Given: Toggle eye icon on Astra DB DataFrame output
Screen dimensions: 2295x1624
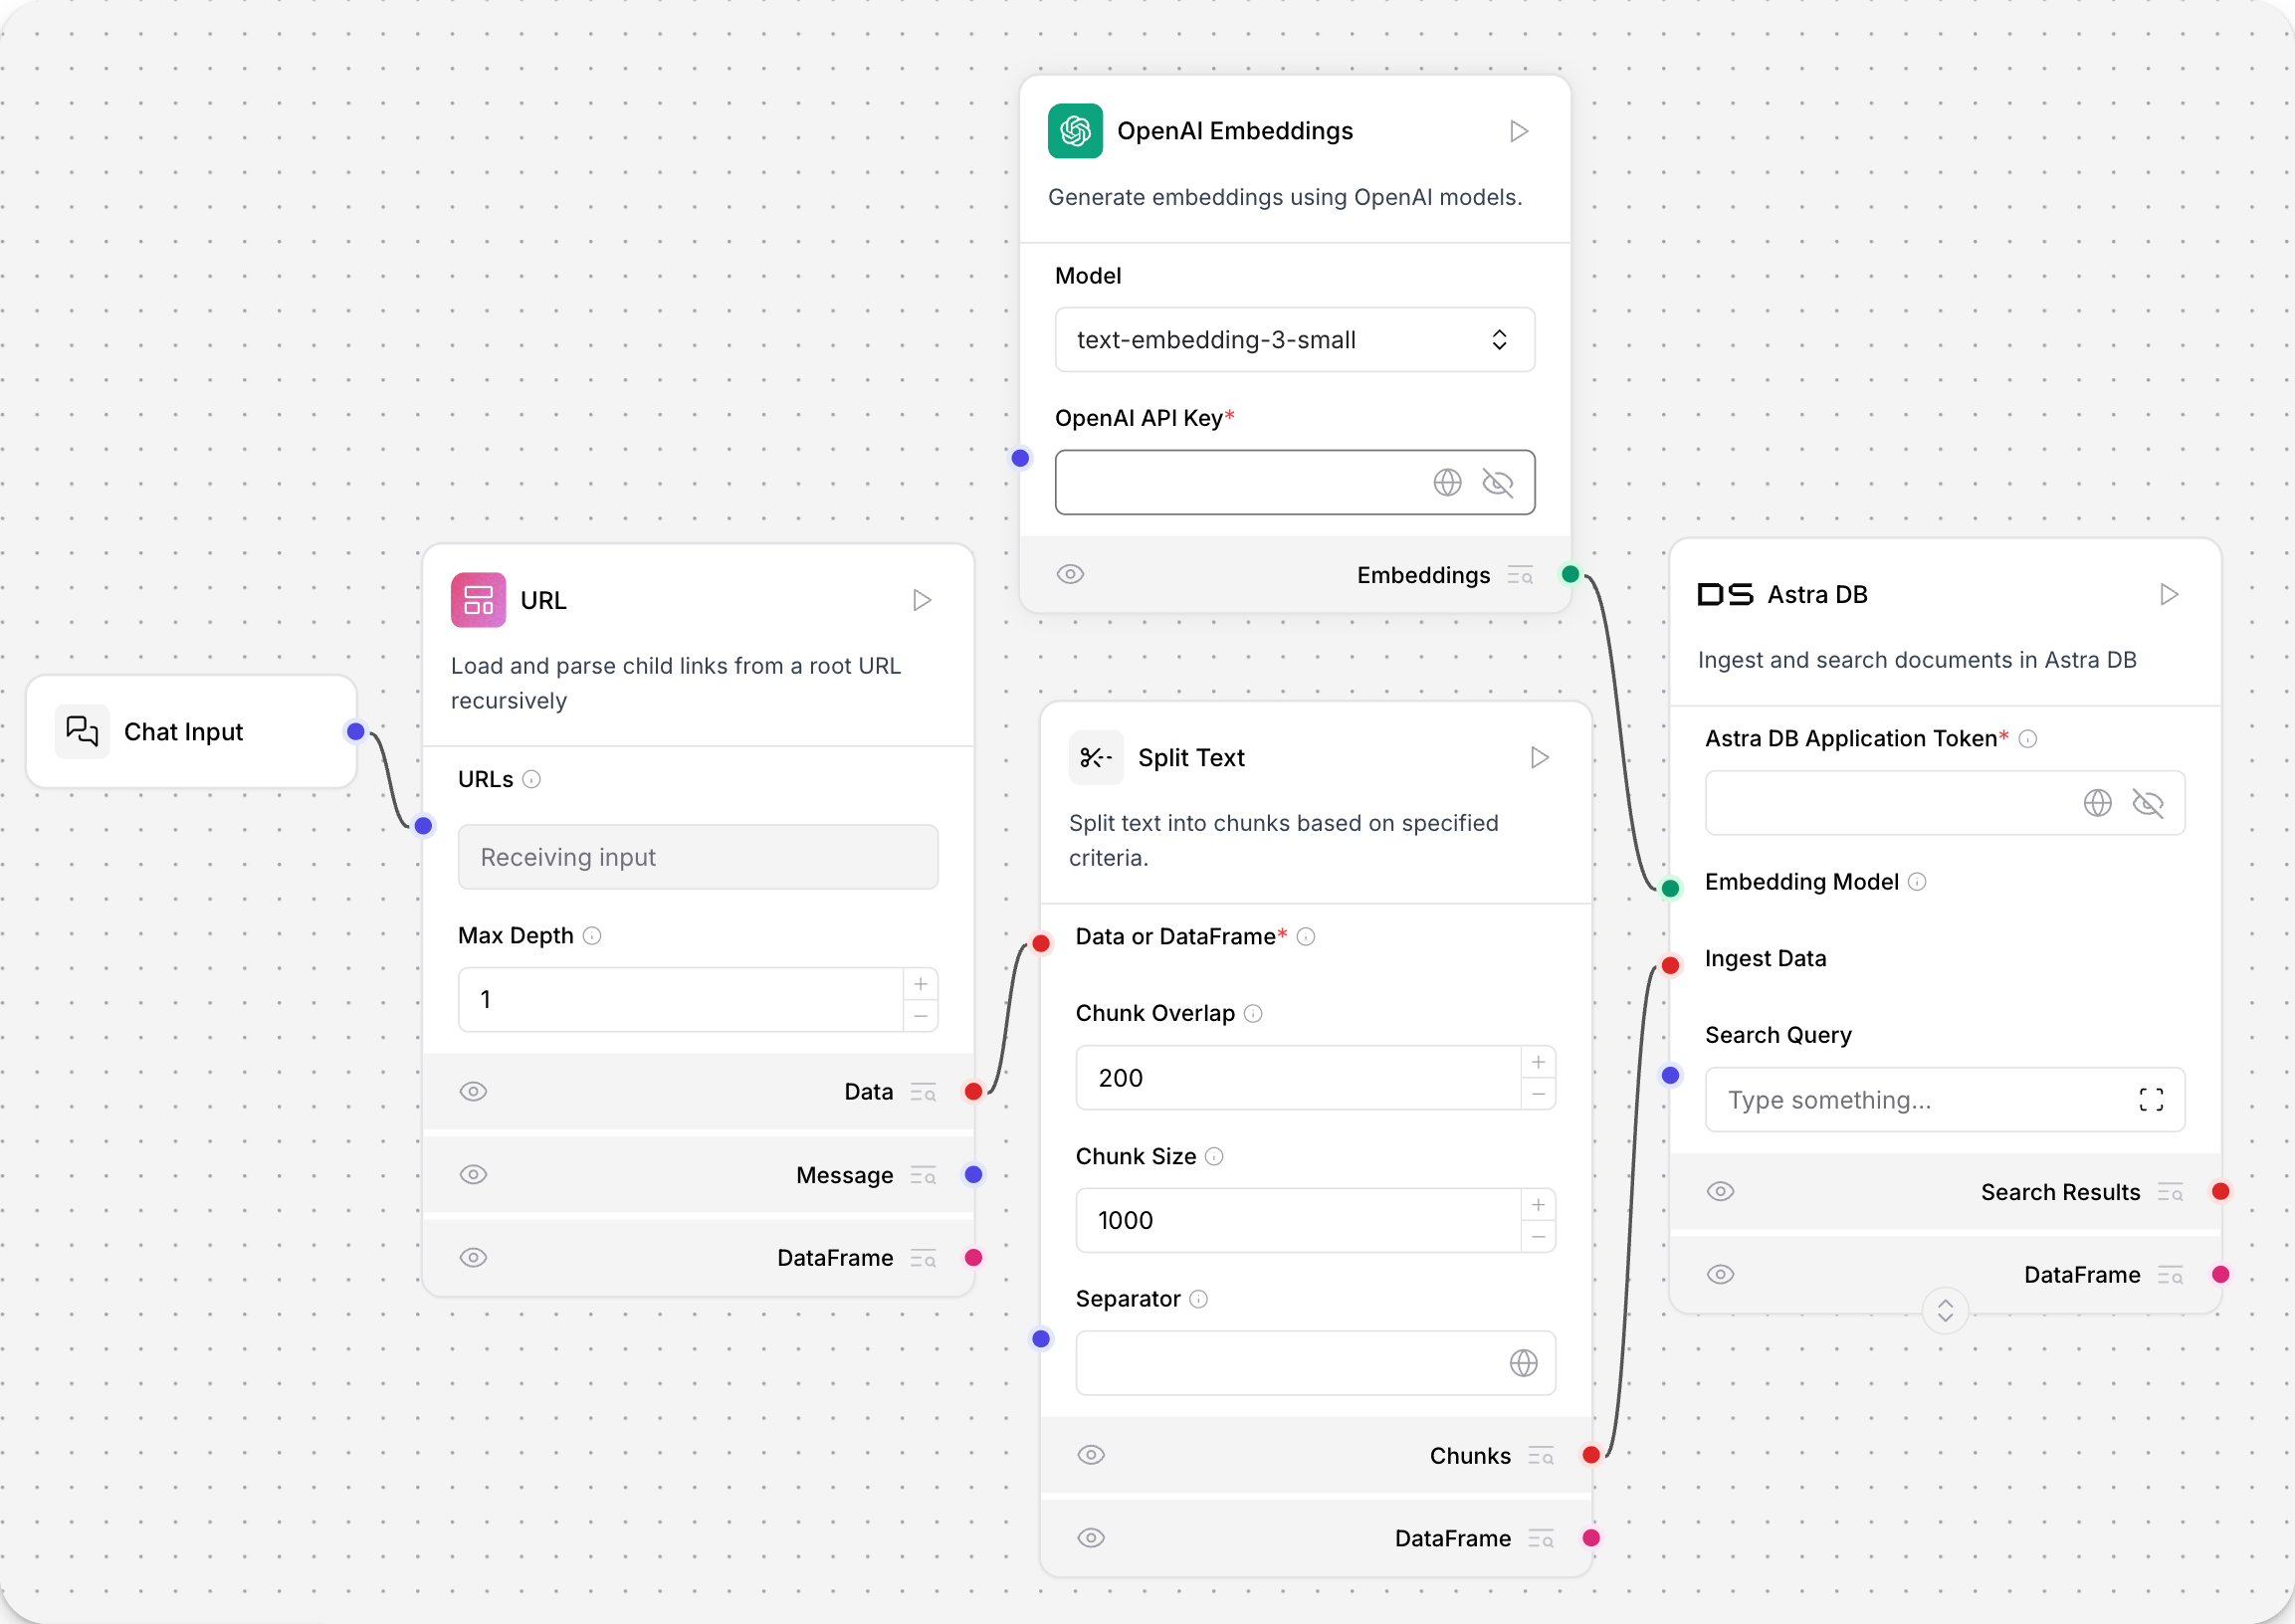Looking at the screenshot, I should [x=1720, y=1274].
